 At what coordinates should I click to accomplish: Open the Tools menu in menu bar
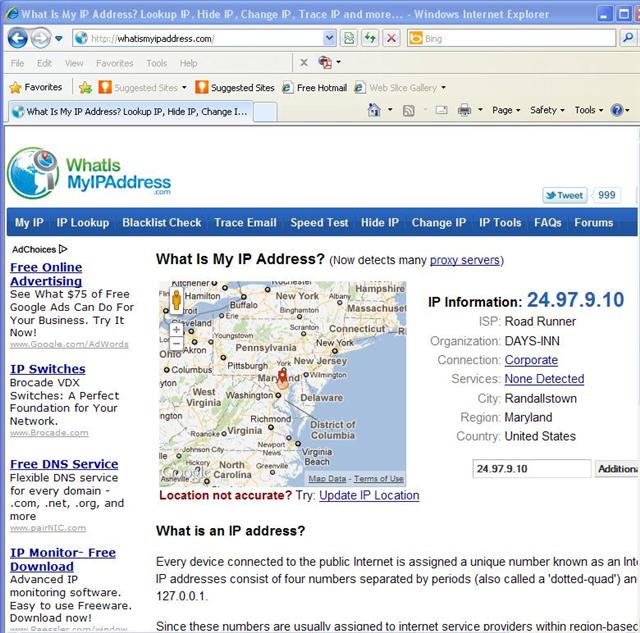coord(157,63)
